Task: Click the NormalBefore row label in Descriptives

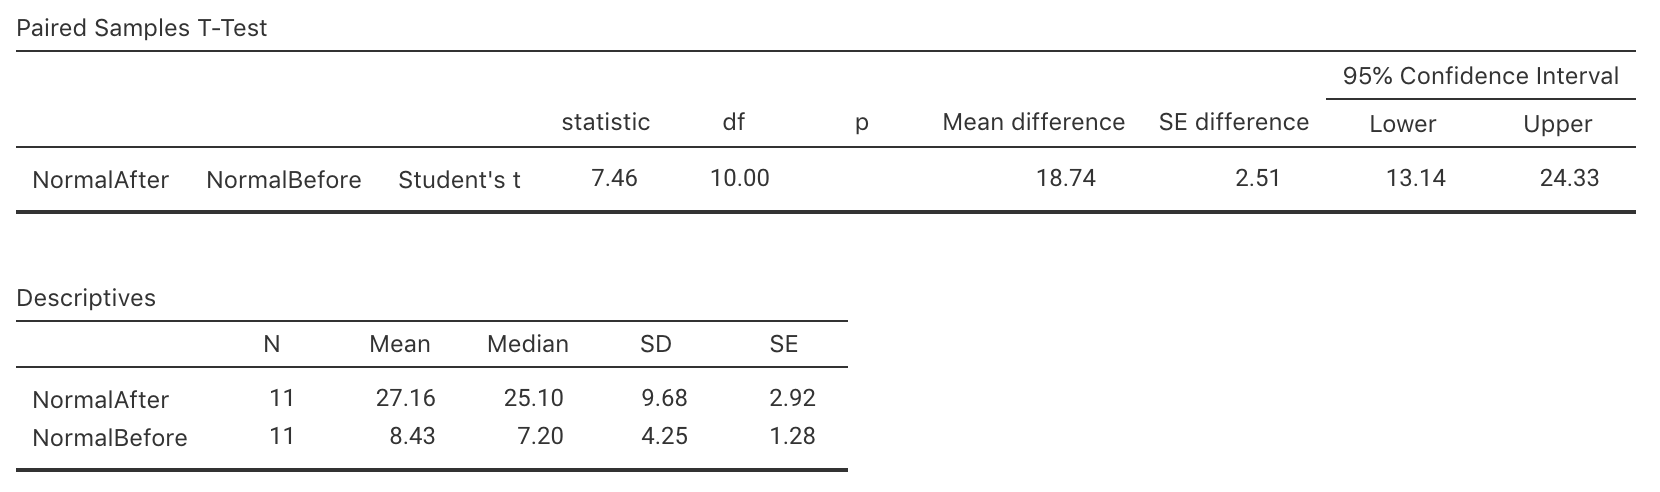Action: tap(109, 438)
